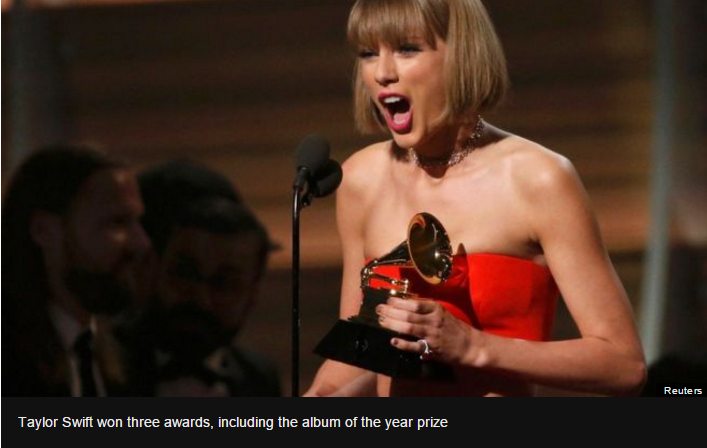Click the dark caption bar below the photo
Image resolution: width=707 pixels, height=448 pixels.
pyautogui.click(x=354, y=422)
